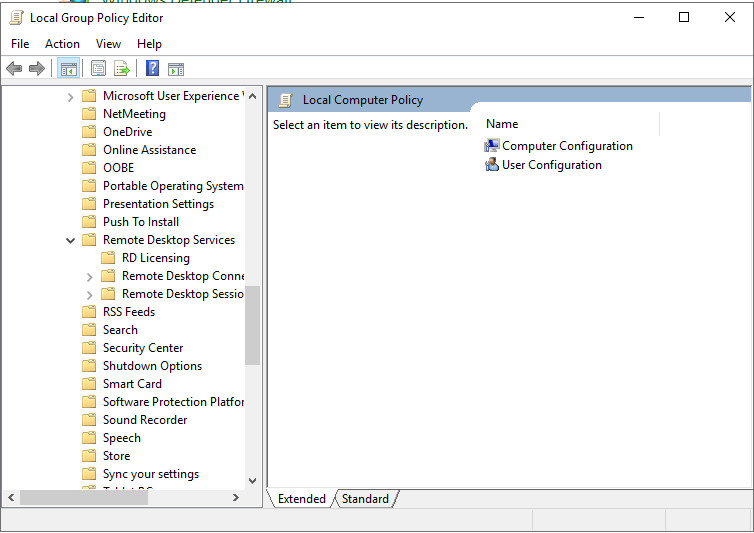Click the tree pane vertical scrollbar down arrow
Image resolution: width=754 pixels, height=533 pixels.
click(x=252, y=481)
